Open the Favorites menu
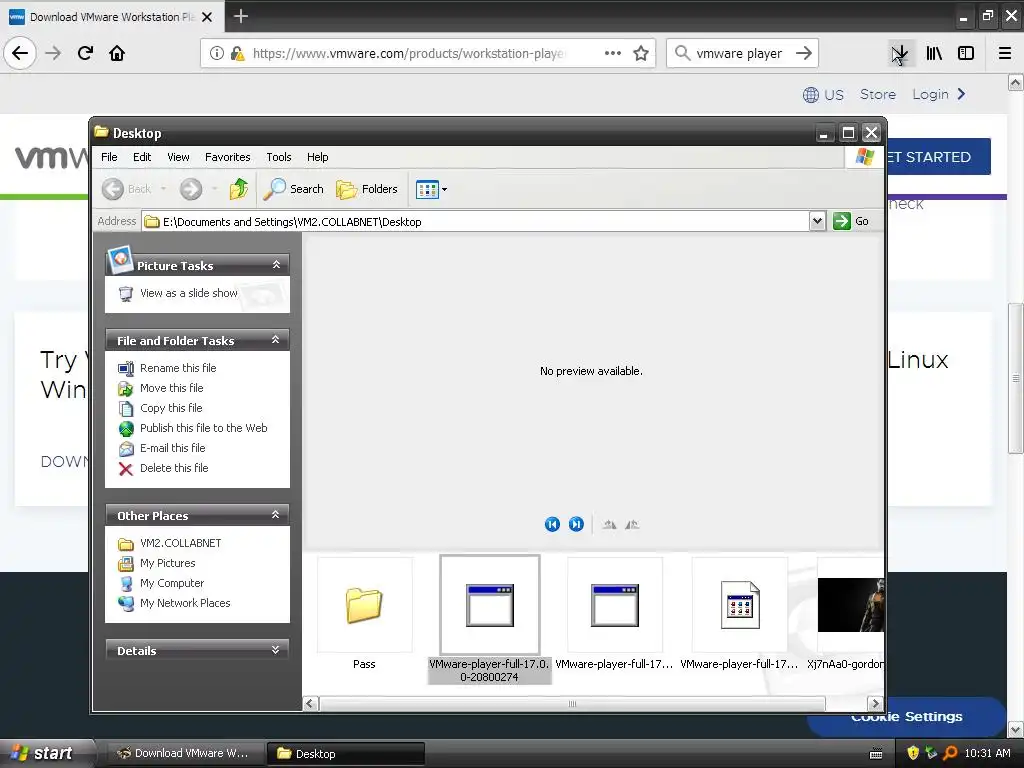This screenshot has height=768, width=1024. coord(227,157)
